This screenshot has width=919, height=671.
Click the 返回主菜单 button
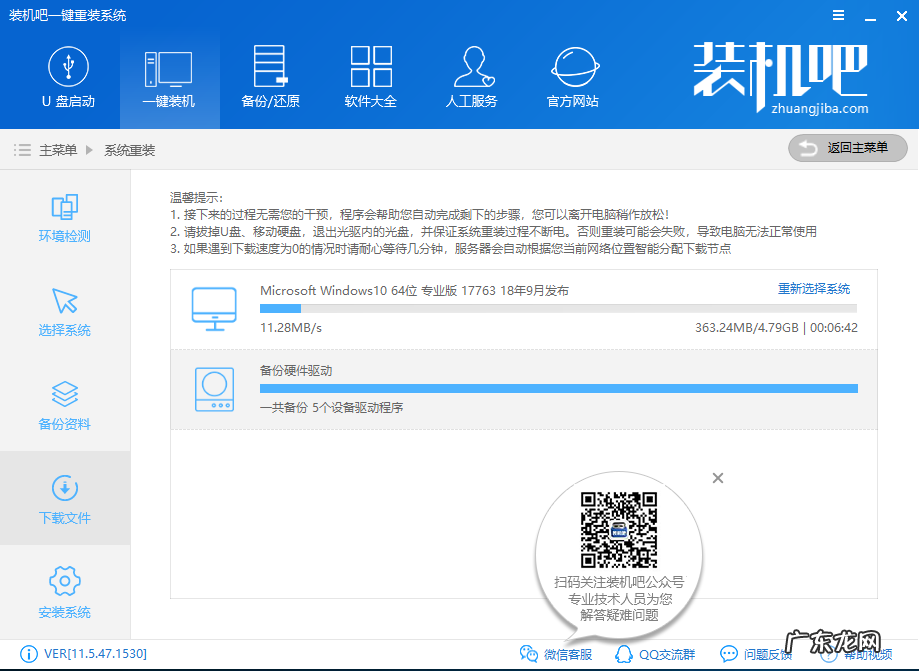847,147
